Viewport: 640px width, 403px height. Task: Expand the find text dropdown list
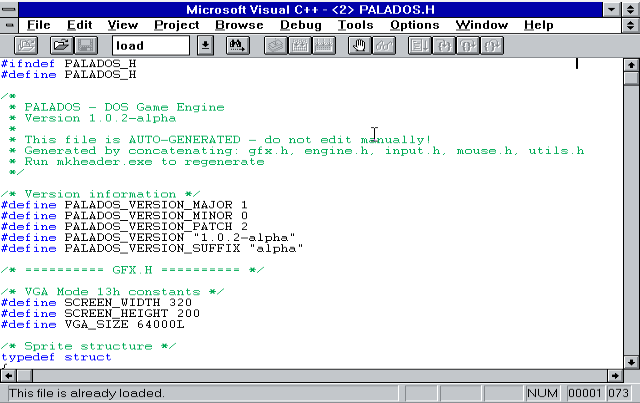pos(205,45)
